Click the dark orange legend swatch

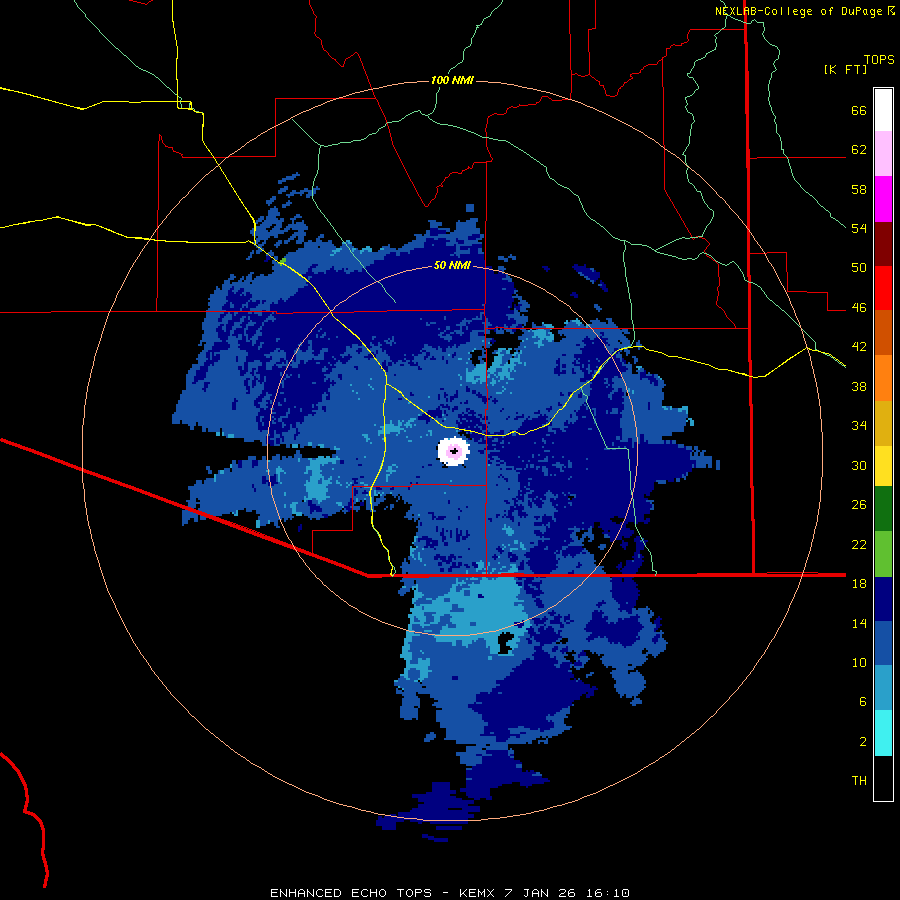(883, 333)
